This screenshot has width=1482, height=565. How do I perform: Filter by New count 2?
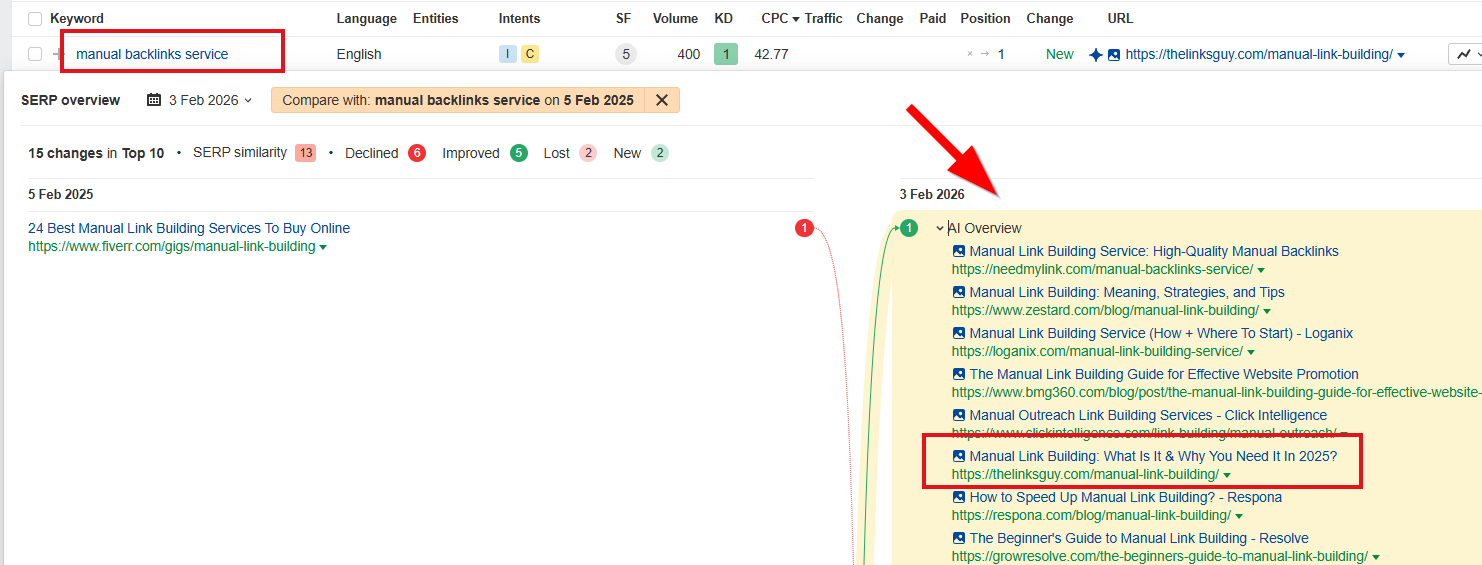[660, 153]
